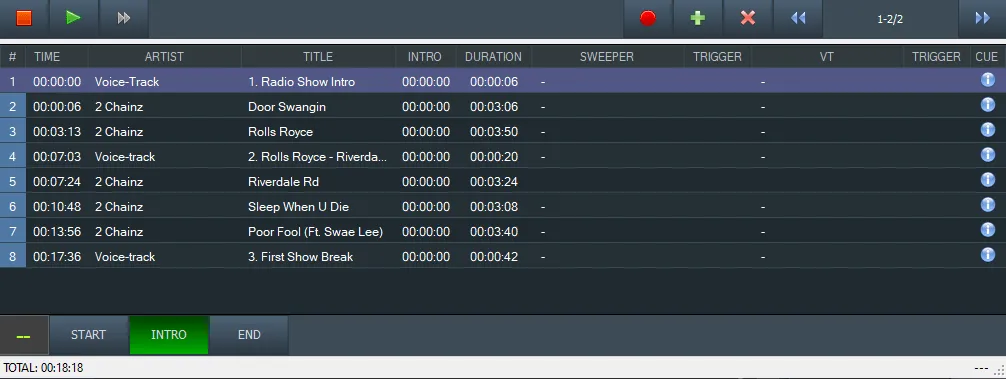
Task: Click the red Record button
Action: coord(648,18)
